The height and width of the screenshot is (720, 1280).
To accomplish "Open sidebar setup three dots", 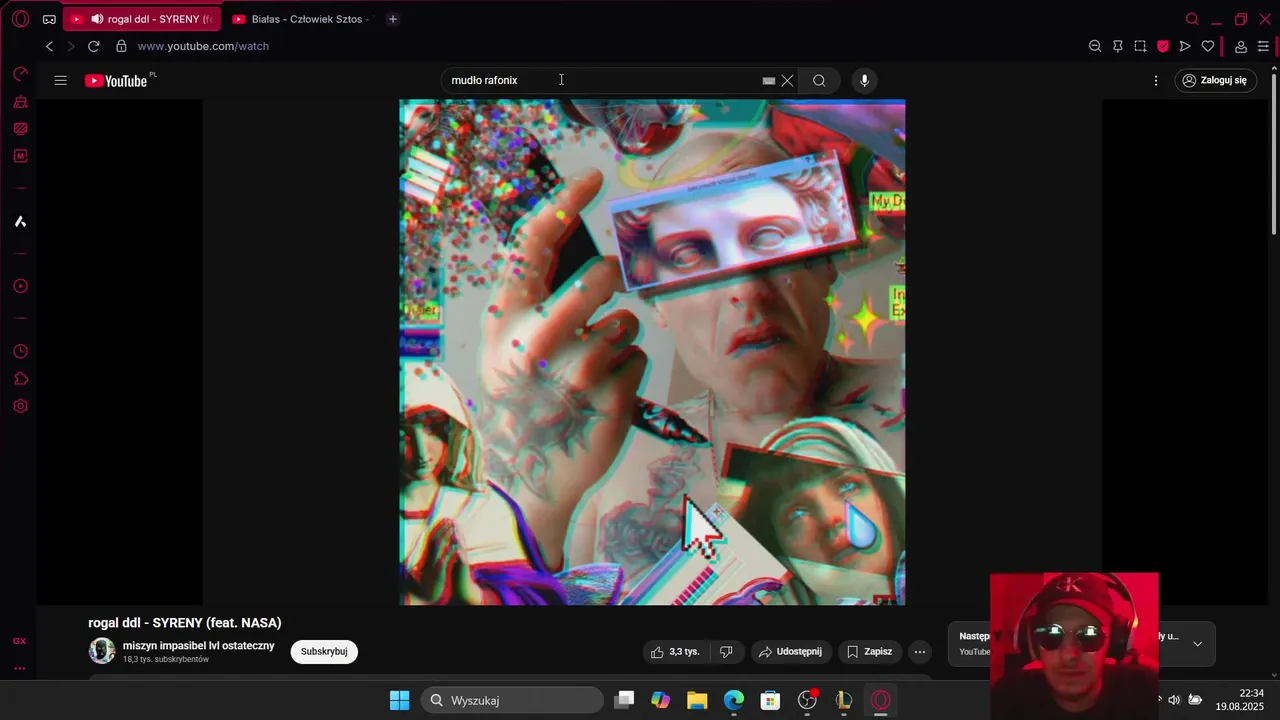I will pyautogui.click(x=20, y=668).
